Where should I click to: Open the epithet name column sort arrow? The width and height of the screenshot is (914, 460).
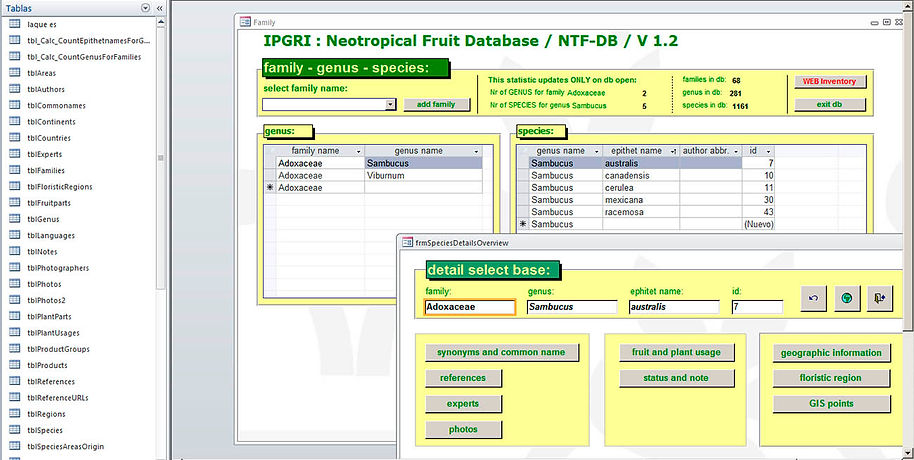[673, 151]
